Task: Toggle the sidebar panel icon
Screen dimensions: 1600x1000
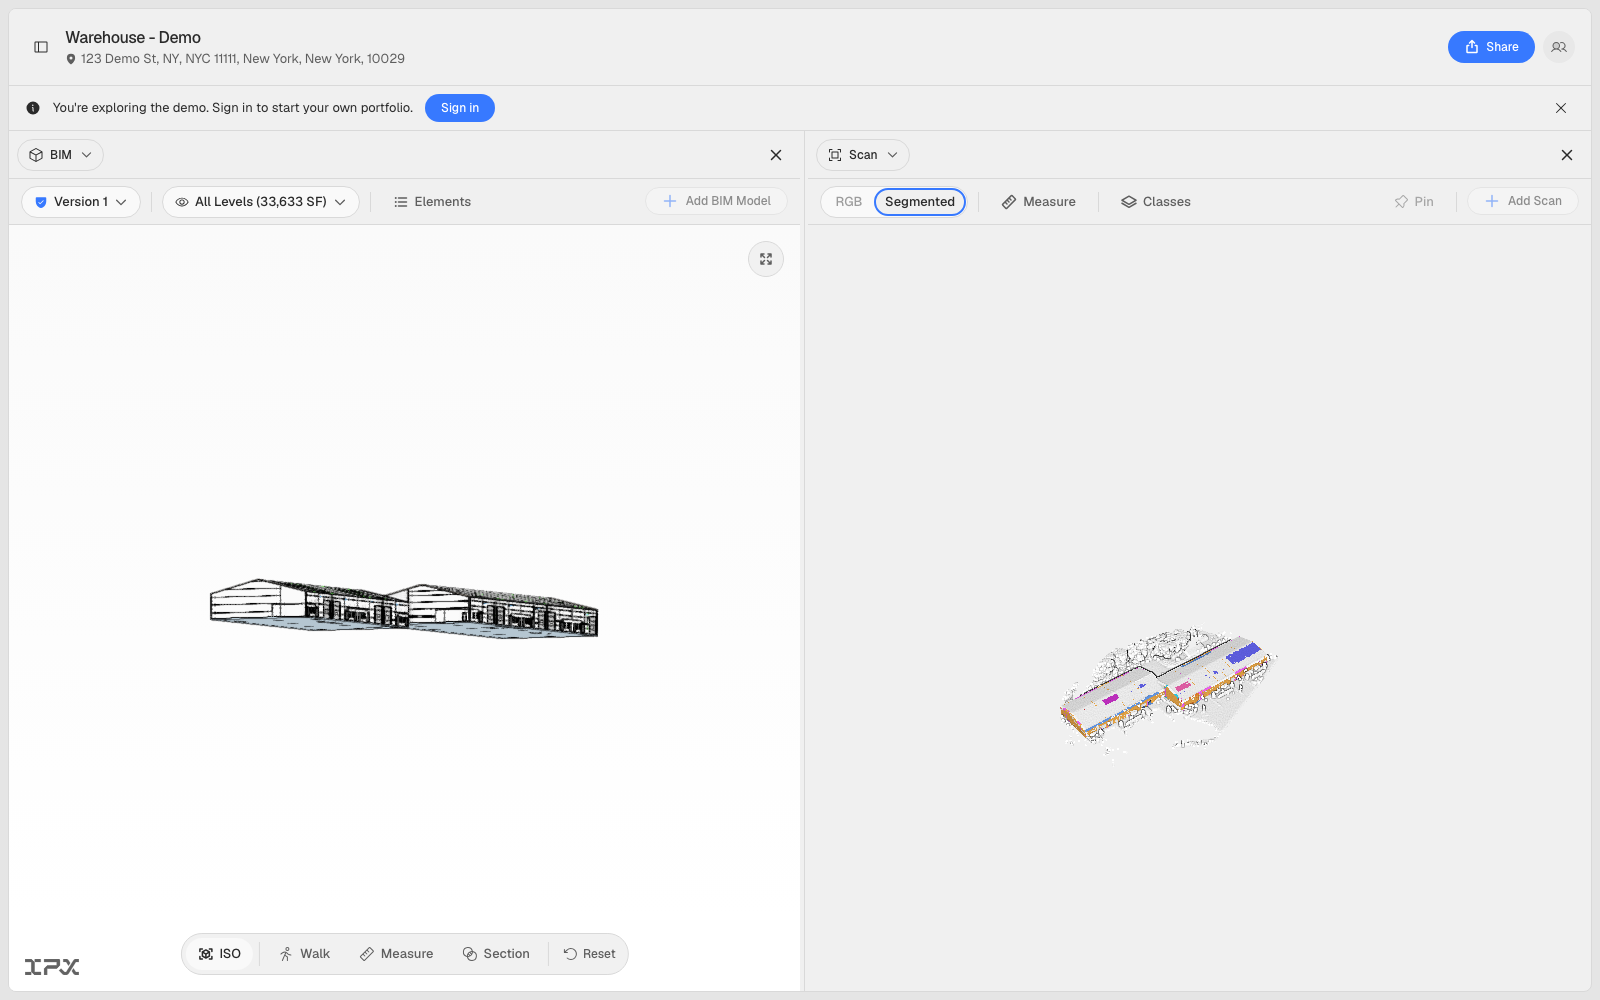Action: [x=41, y=47]
